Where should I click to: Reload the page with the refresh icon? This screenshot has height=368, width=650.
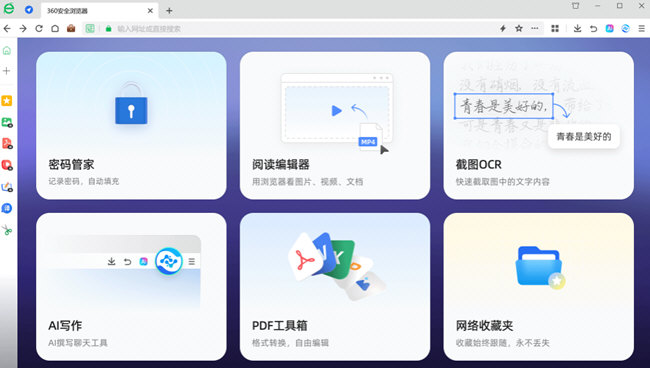pyautogui.click(x=39, y=28)
